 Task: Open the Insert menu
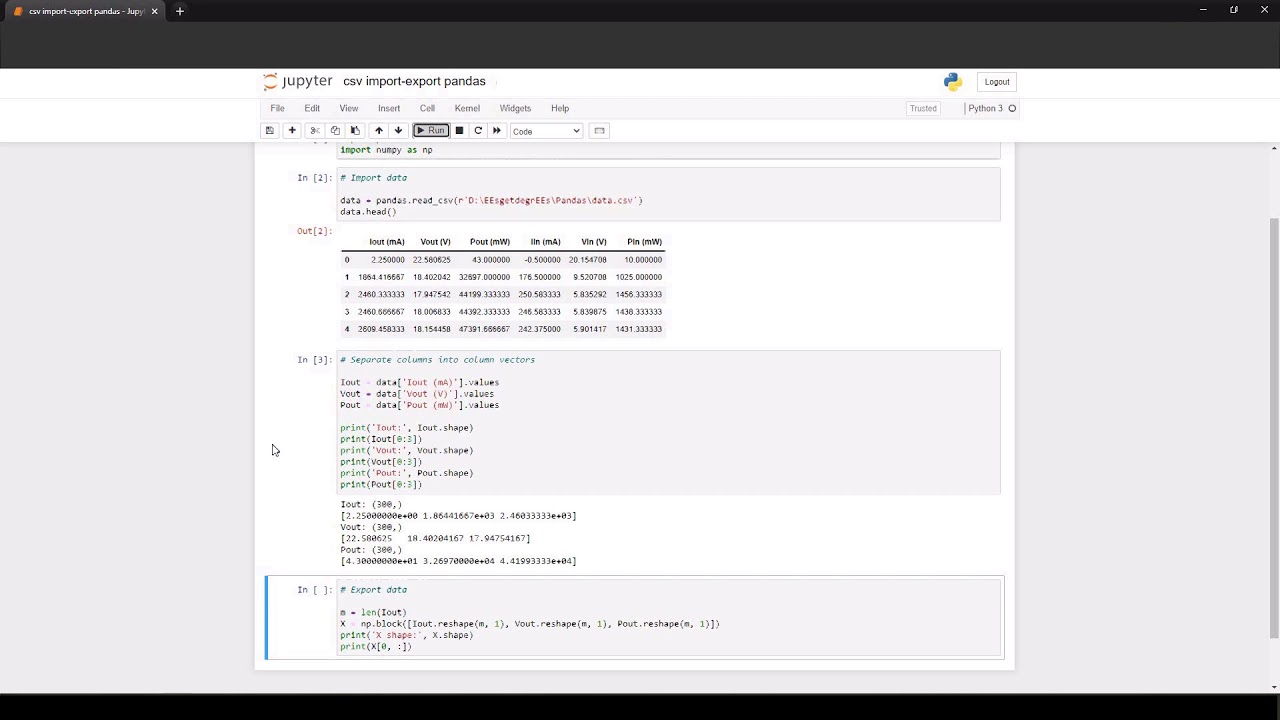[389, 108]
